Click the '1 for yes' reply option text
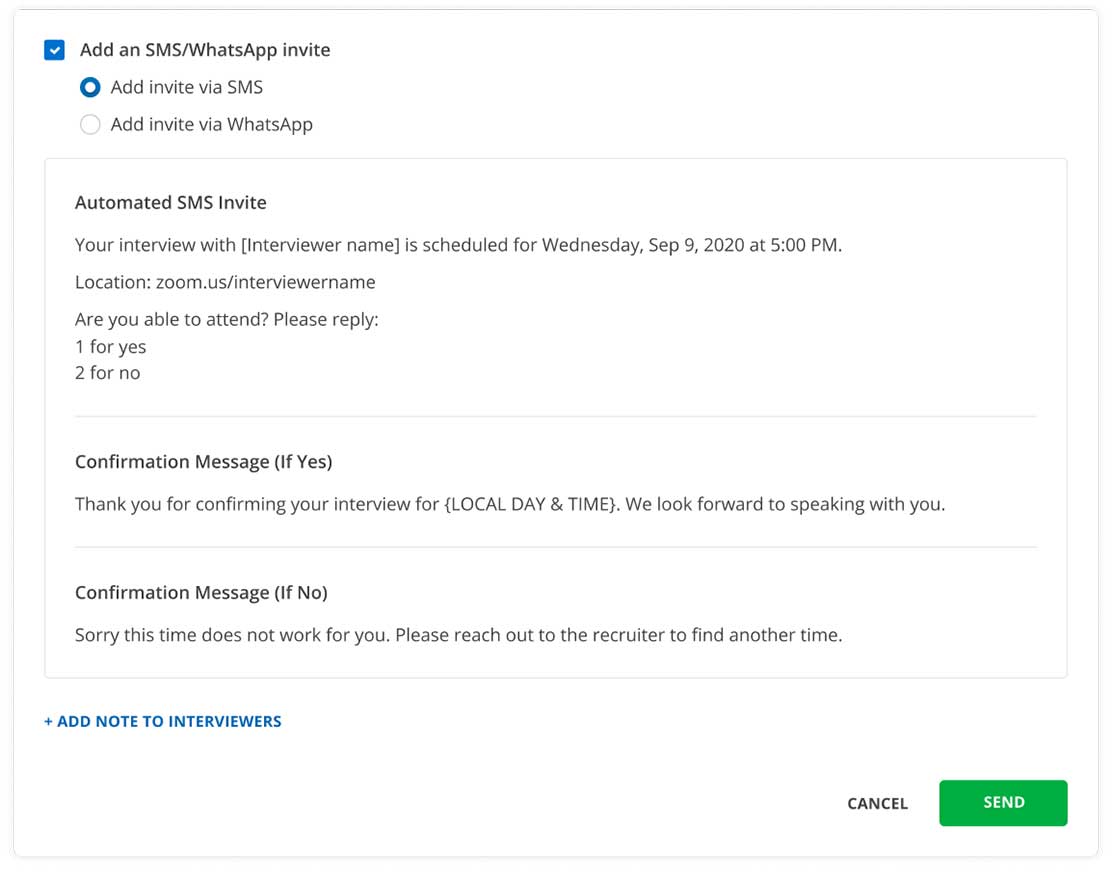This screenshot has height=881, width=1112. [x=111, y=347]
